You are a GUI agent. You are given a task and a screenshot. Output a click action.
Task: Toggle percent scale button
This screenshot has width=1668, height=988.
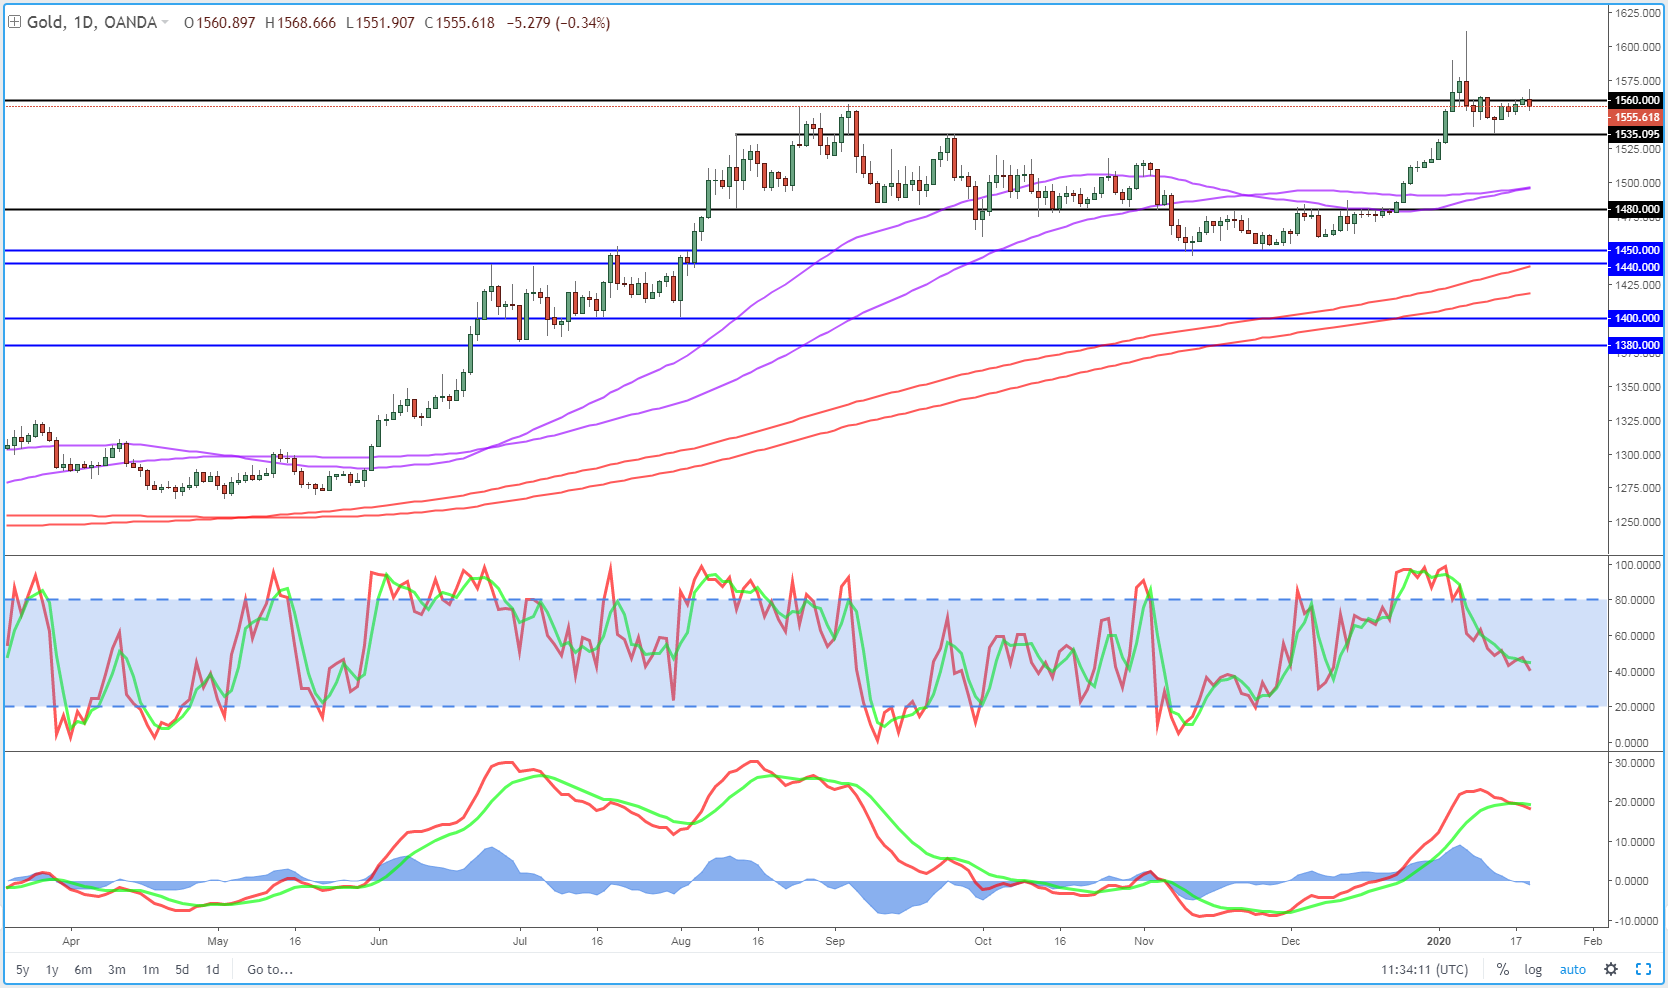pyautogui.click(x=1503, y=969)
